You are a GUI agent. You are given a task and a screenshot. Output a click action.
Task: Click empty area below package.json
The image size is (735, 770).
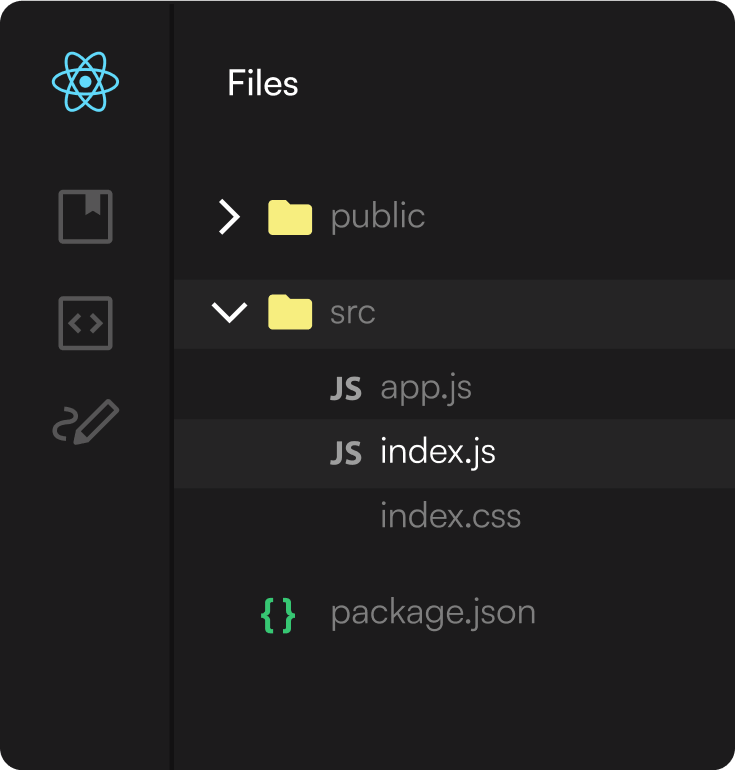point(450,700)
